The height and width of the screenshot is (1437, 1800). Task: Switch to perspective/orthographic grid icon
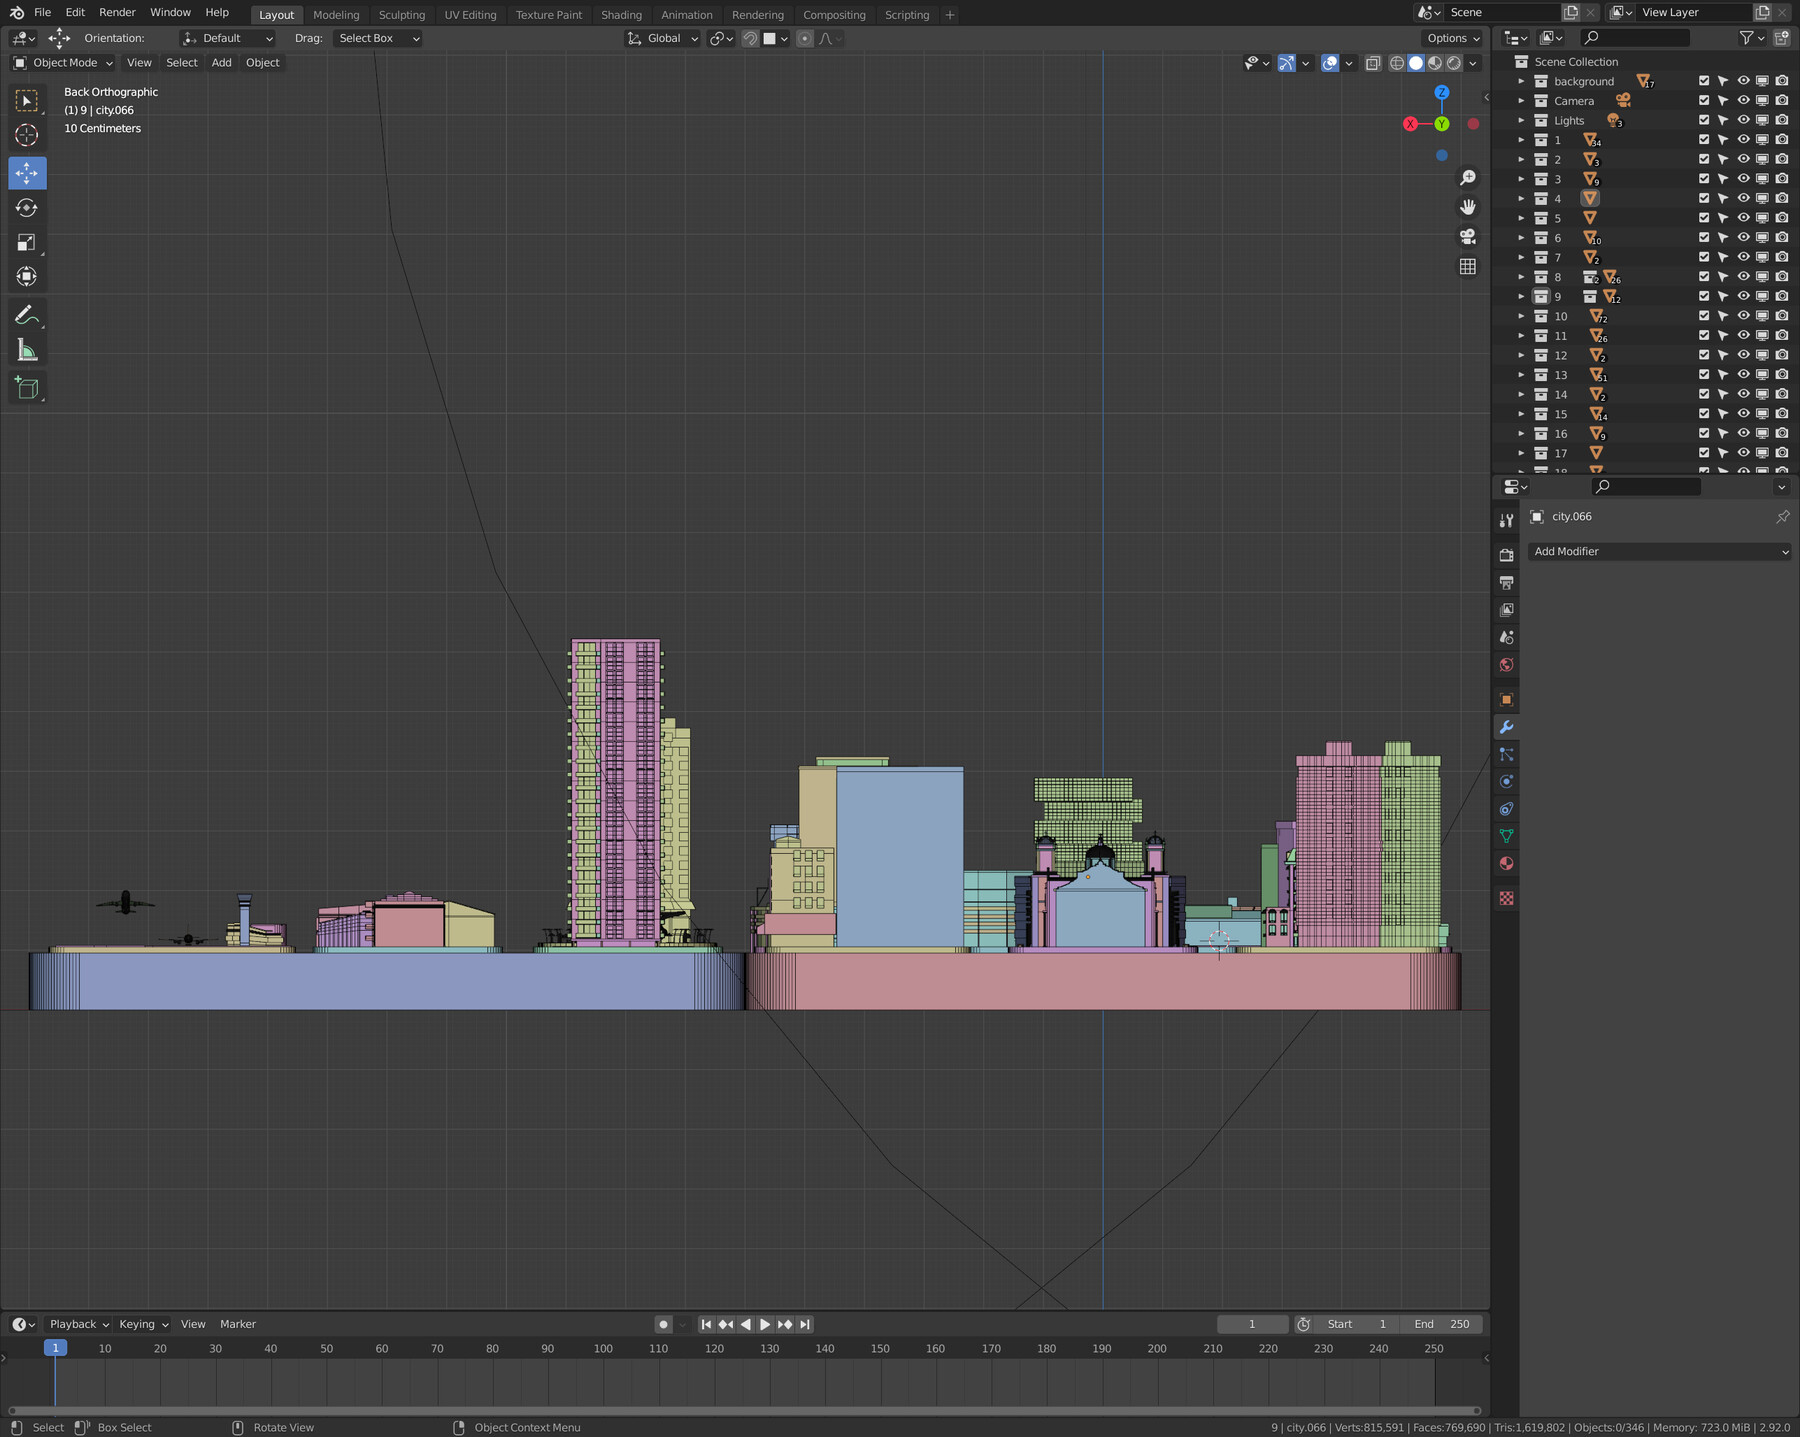pos(1467,266)
